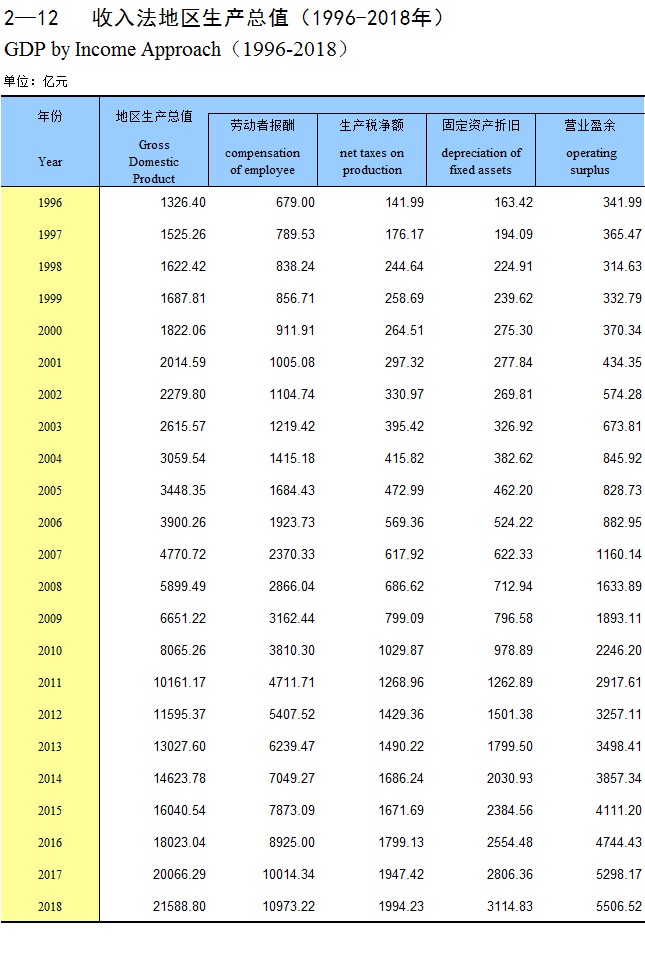Click the 固定资产折旧 depreciation header
This screenshot has width=645, height=955.
click(x=481, y=149)
